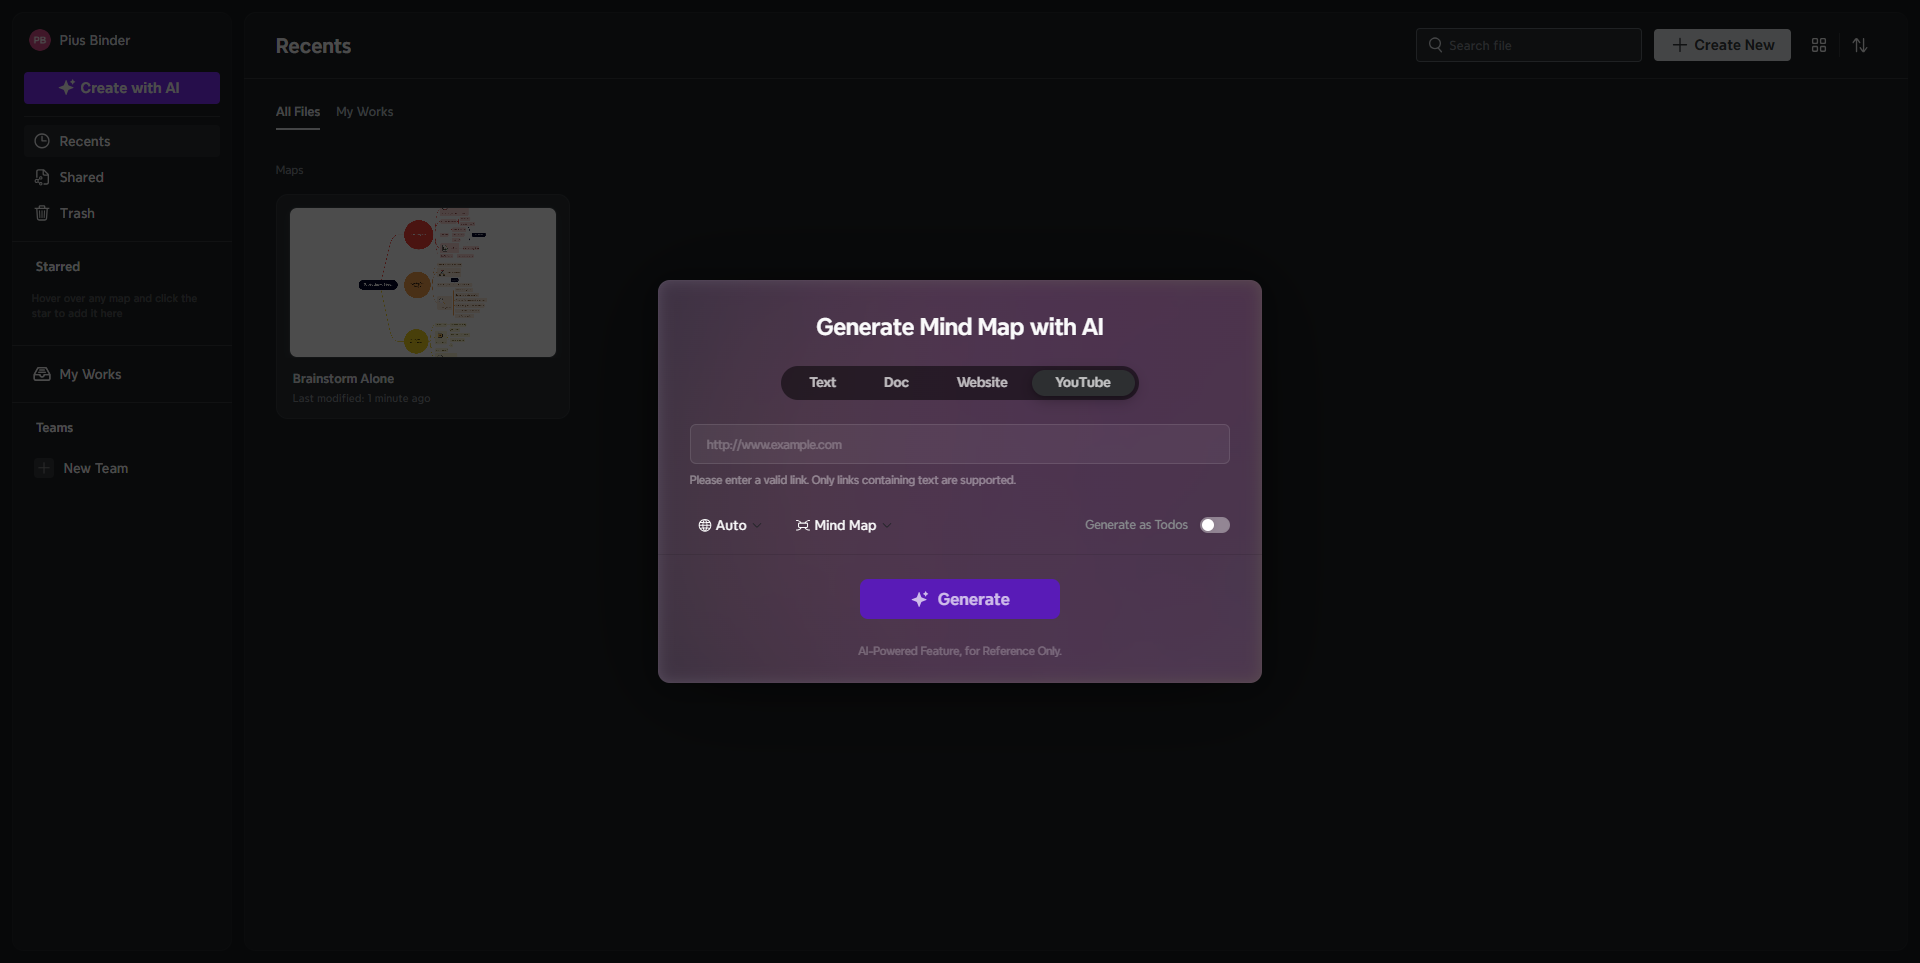This screenshot has width=1920, height=963.
Task: Switch to the Text source tab
Action: coord(822,382)
